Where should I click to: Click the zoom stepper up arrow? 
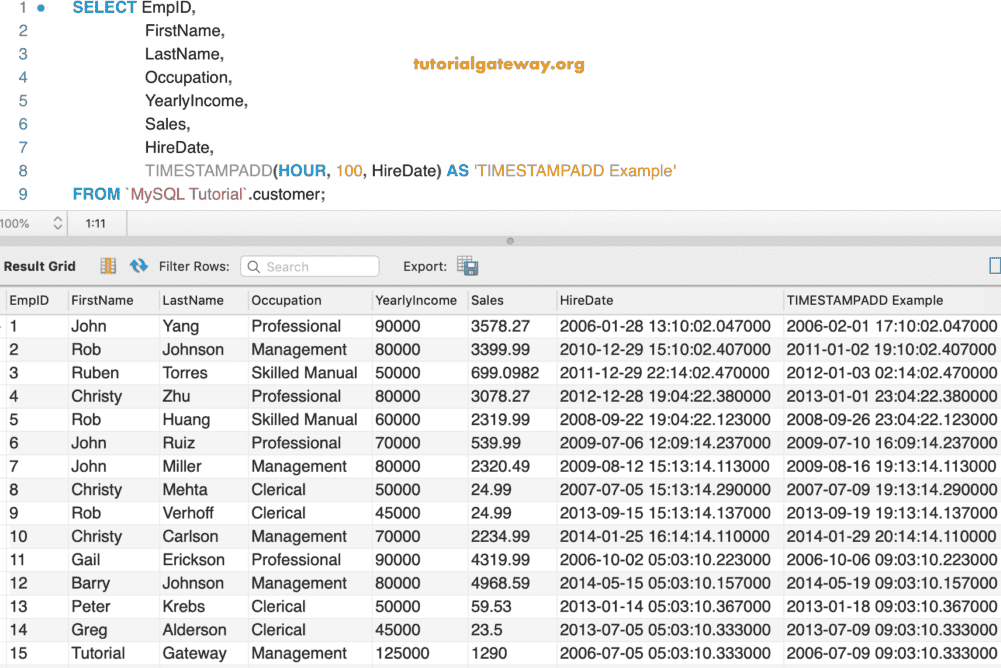pos(56,219)
